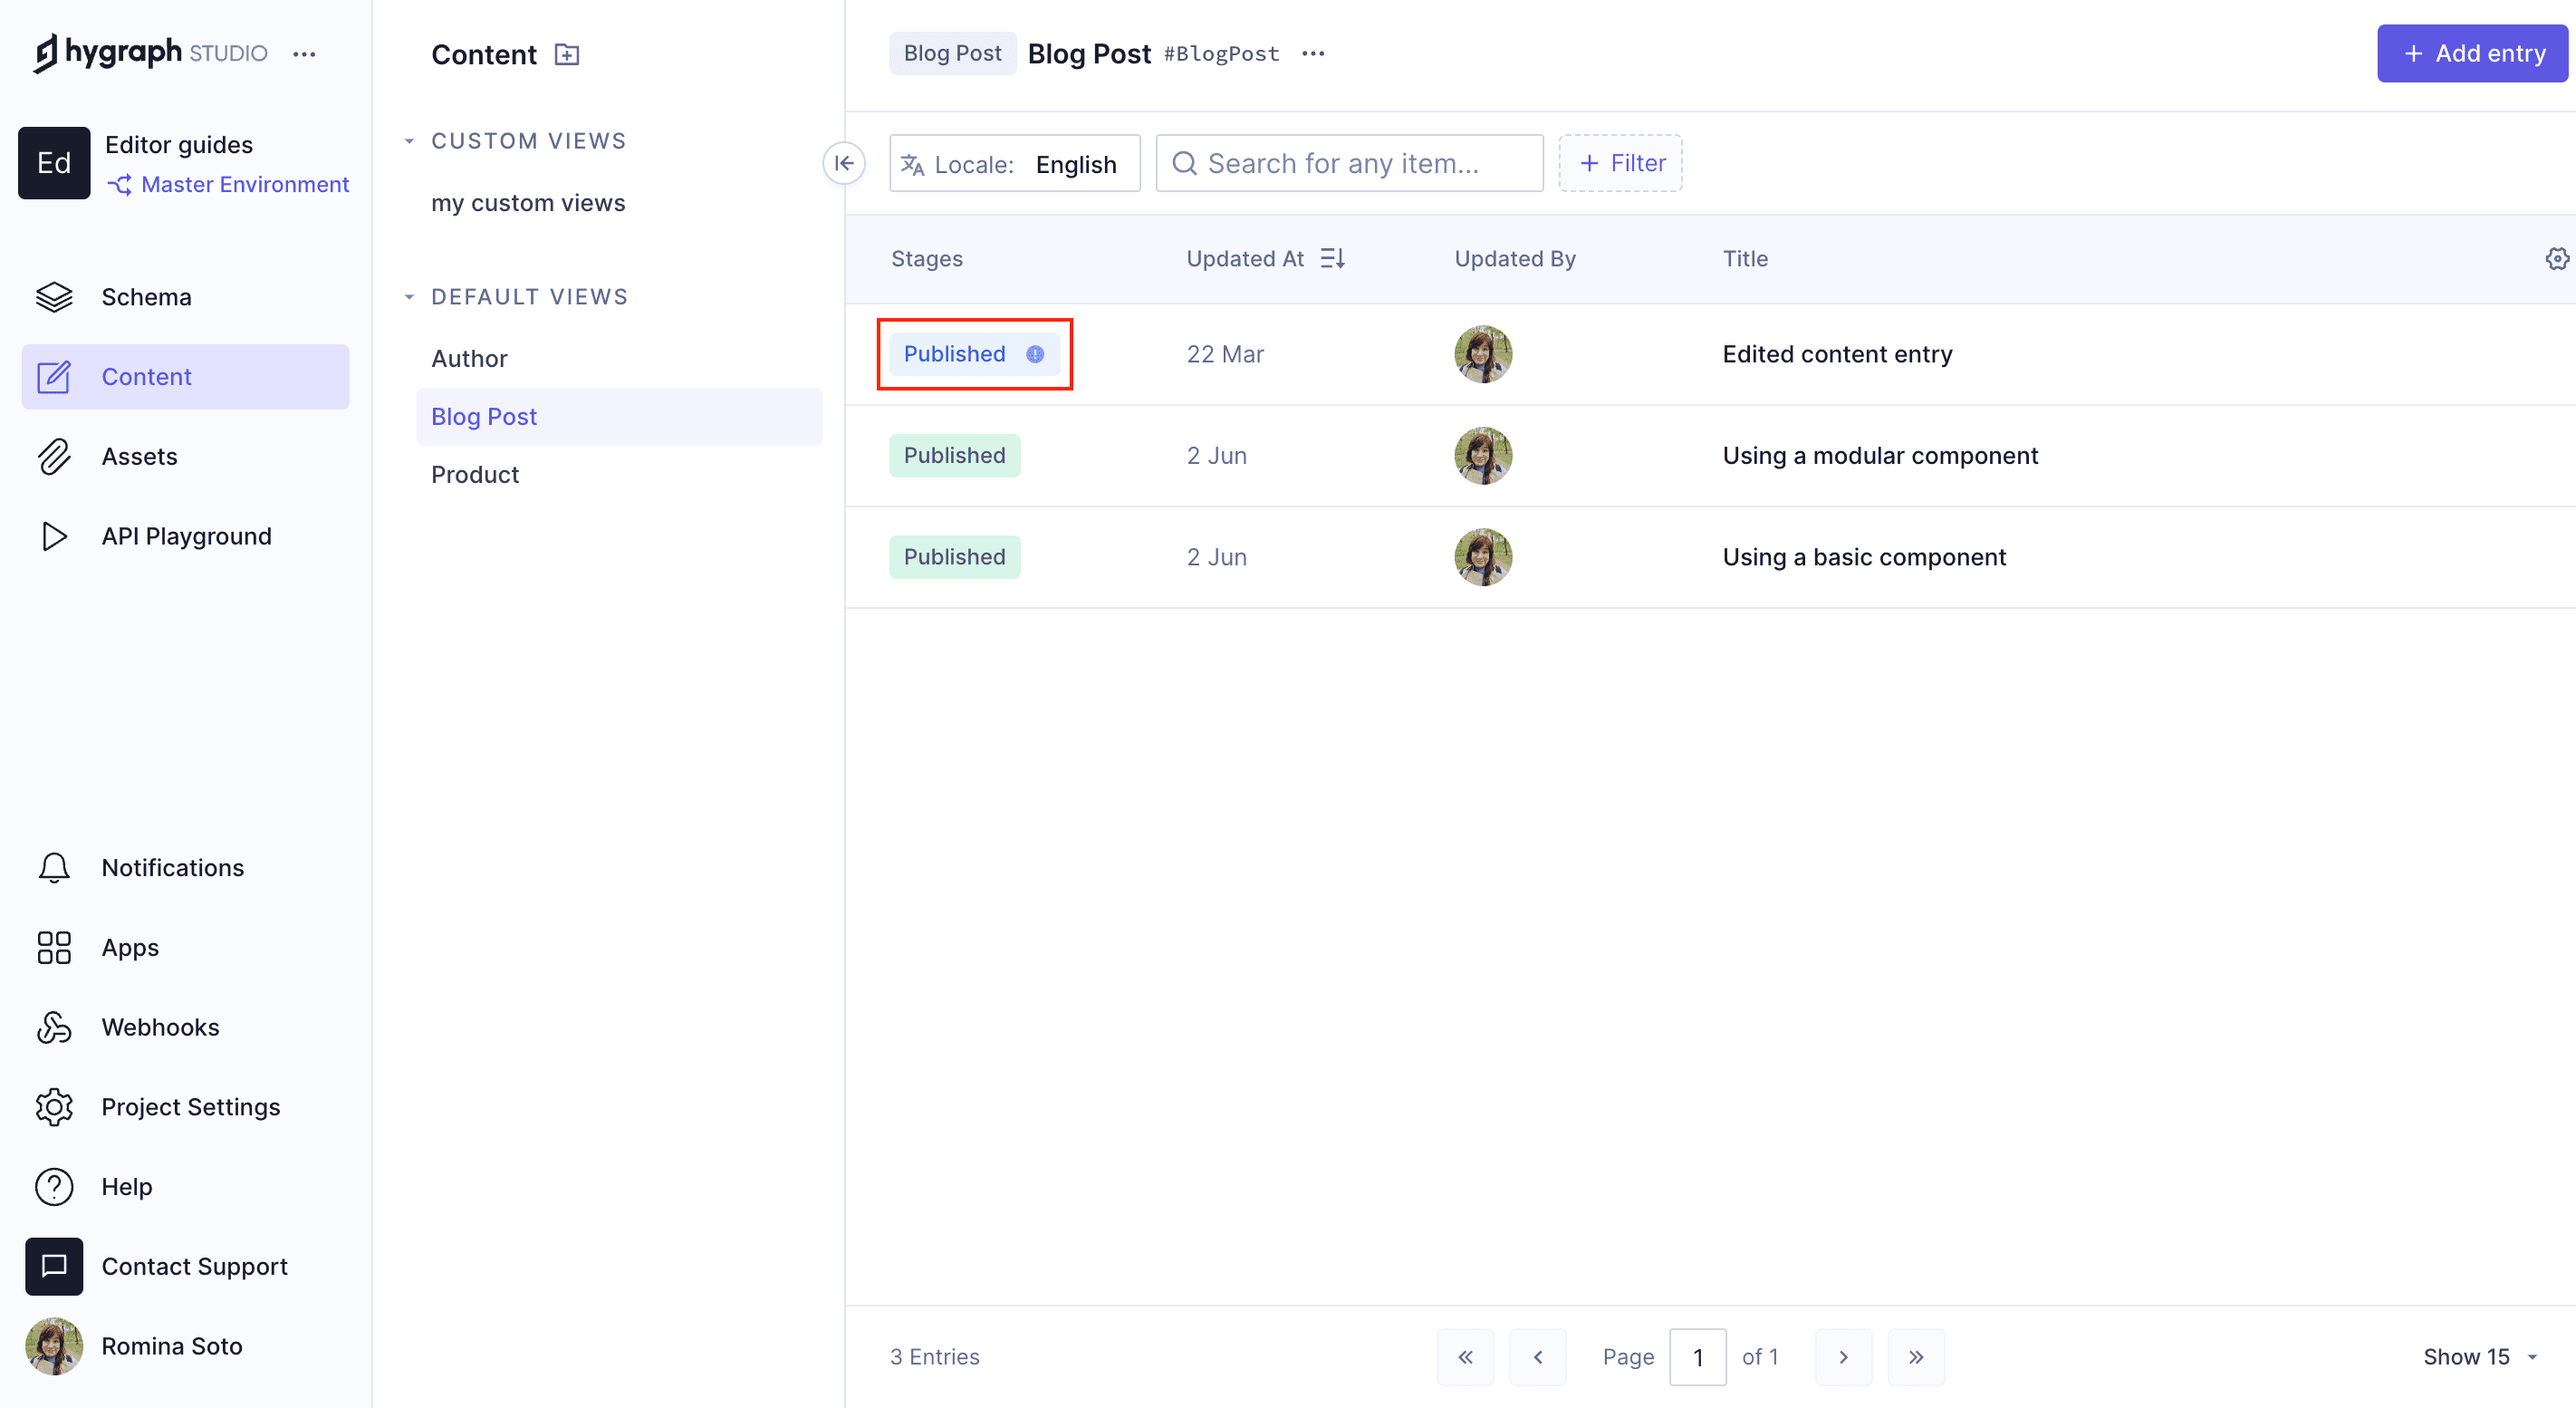Open the Show 15 entries dropdown

click(x=2480, y=1357)
